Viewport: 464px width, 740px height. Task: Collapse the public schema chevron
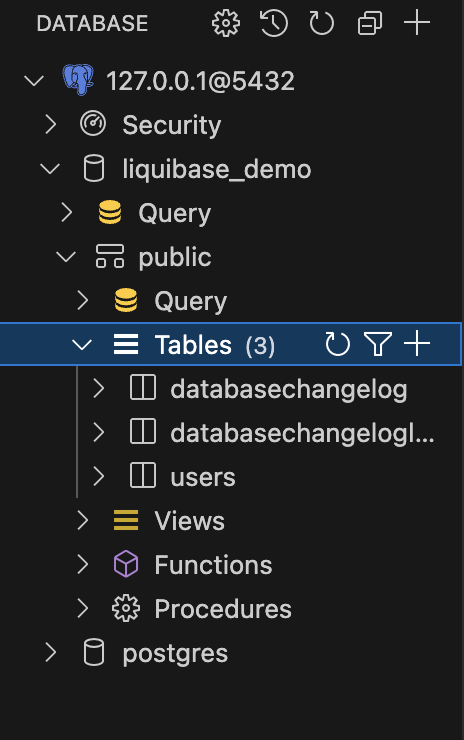tap(66, 257)
